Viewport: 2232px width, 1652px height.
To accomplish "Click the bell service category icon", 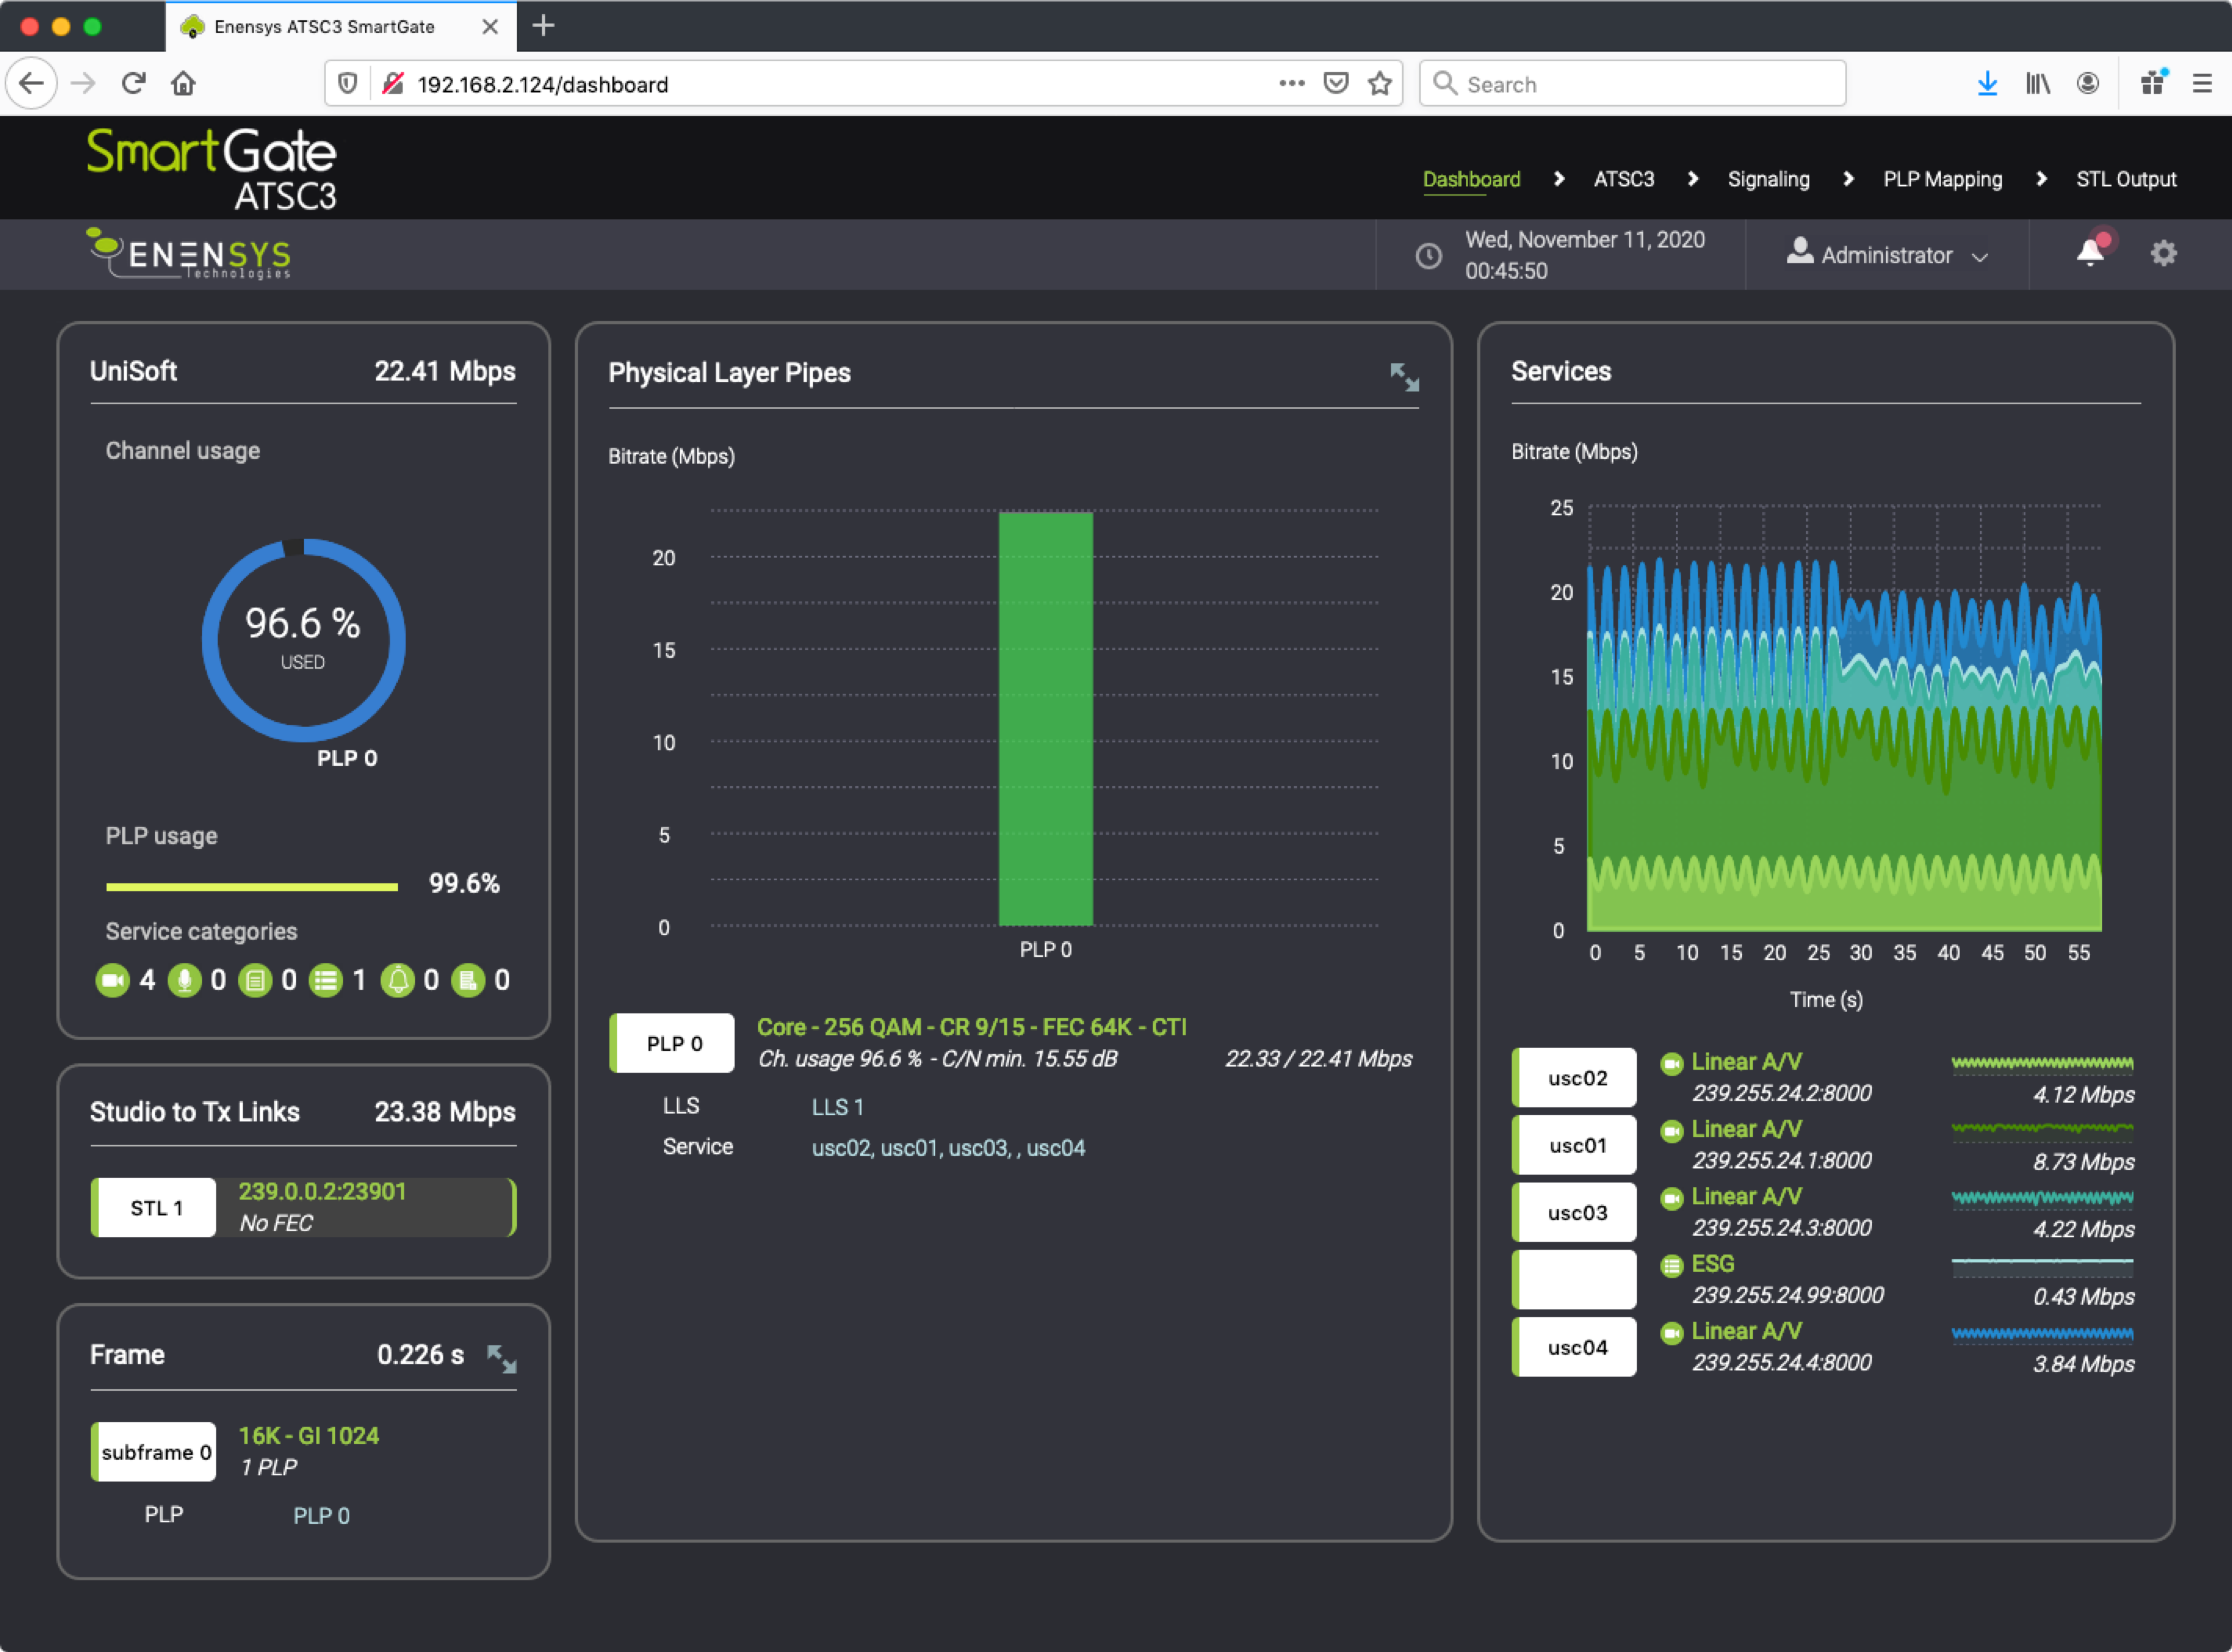I will (x=398, y=980).
